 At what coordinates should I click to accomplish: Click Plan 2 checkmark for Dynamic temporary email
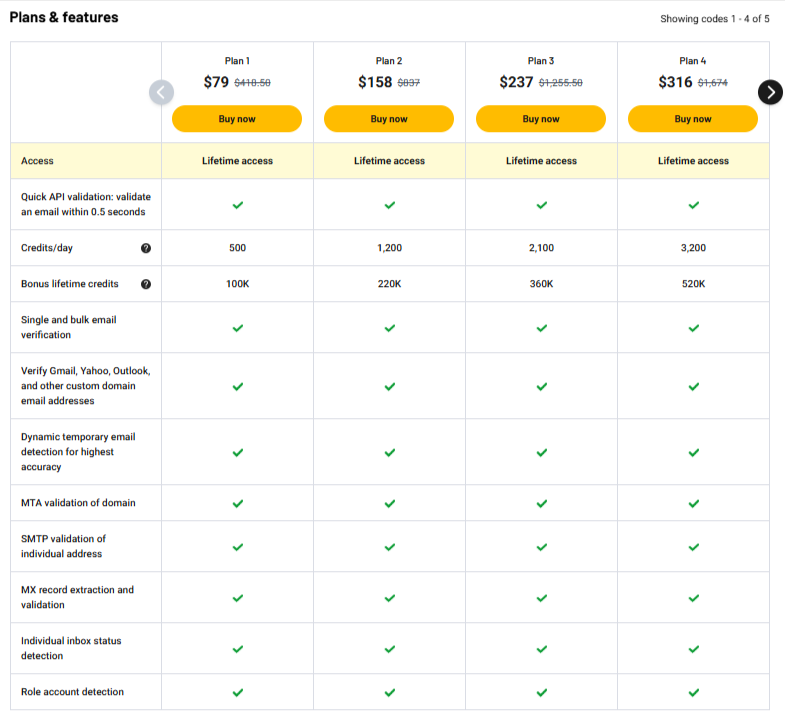tap(389, 452)
